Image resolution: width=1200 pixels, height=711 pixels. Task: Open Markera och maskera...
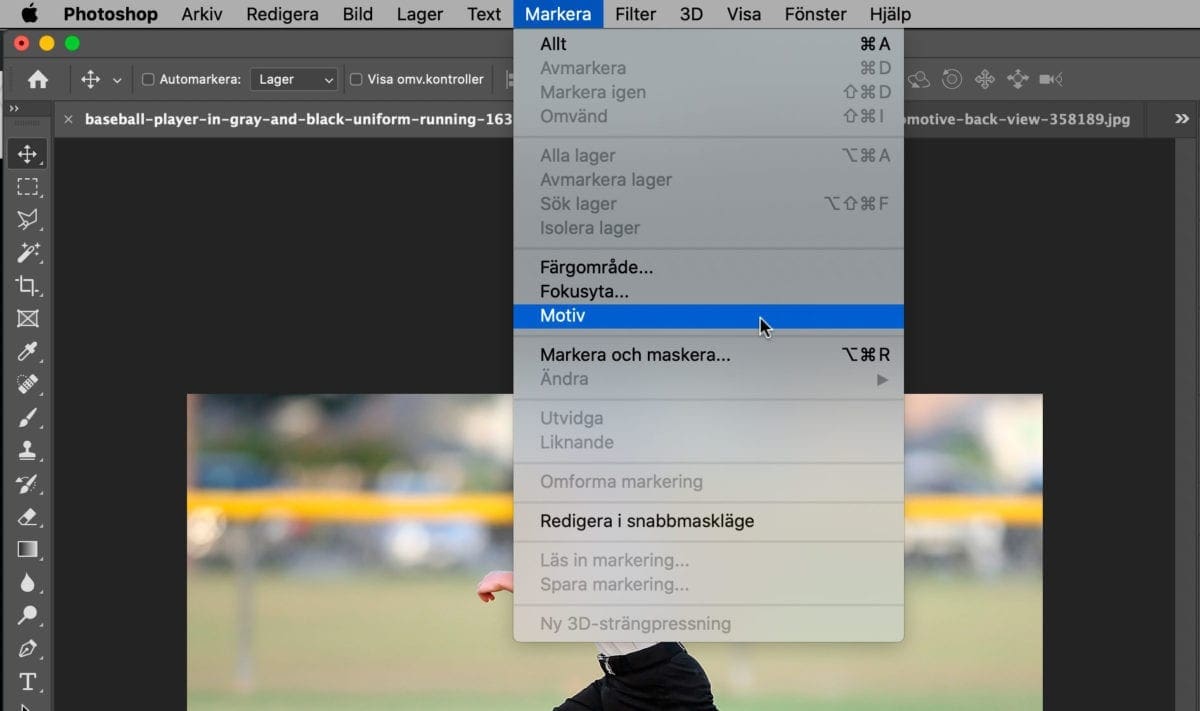click(708, 355)
